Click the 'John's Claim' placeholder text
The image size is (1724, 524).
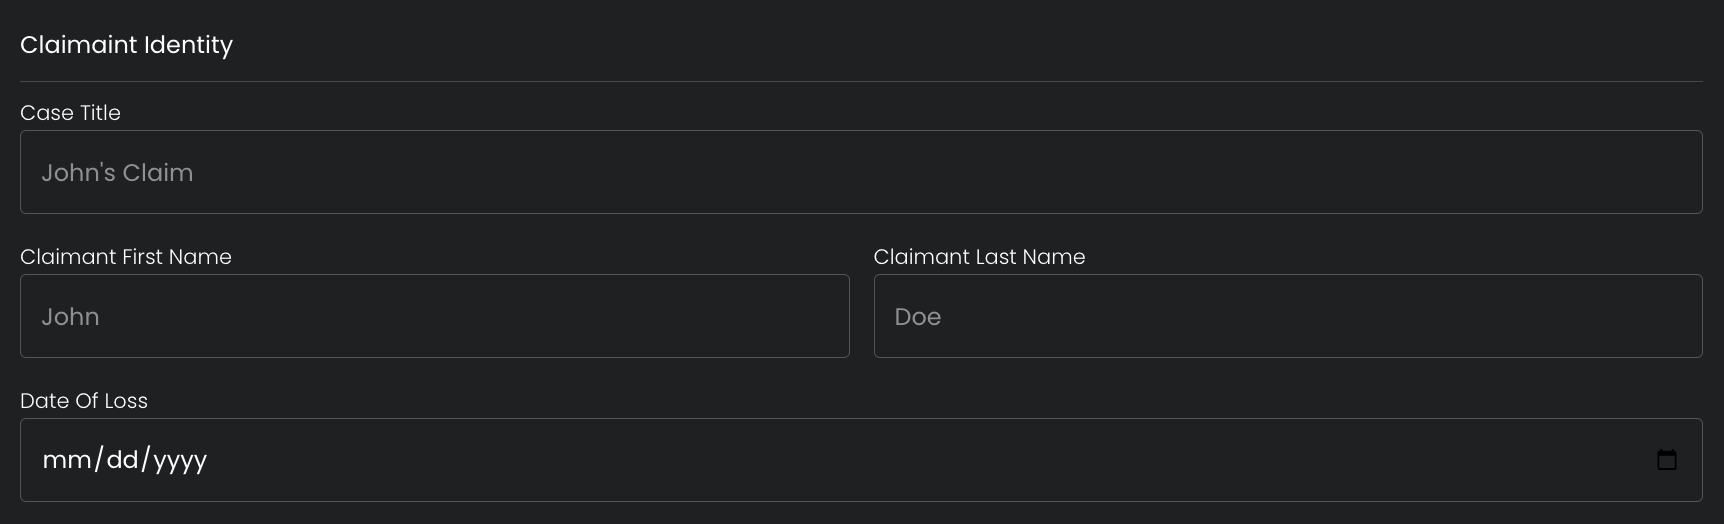(x=117, y=173)
